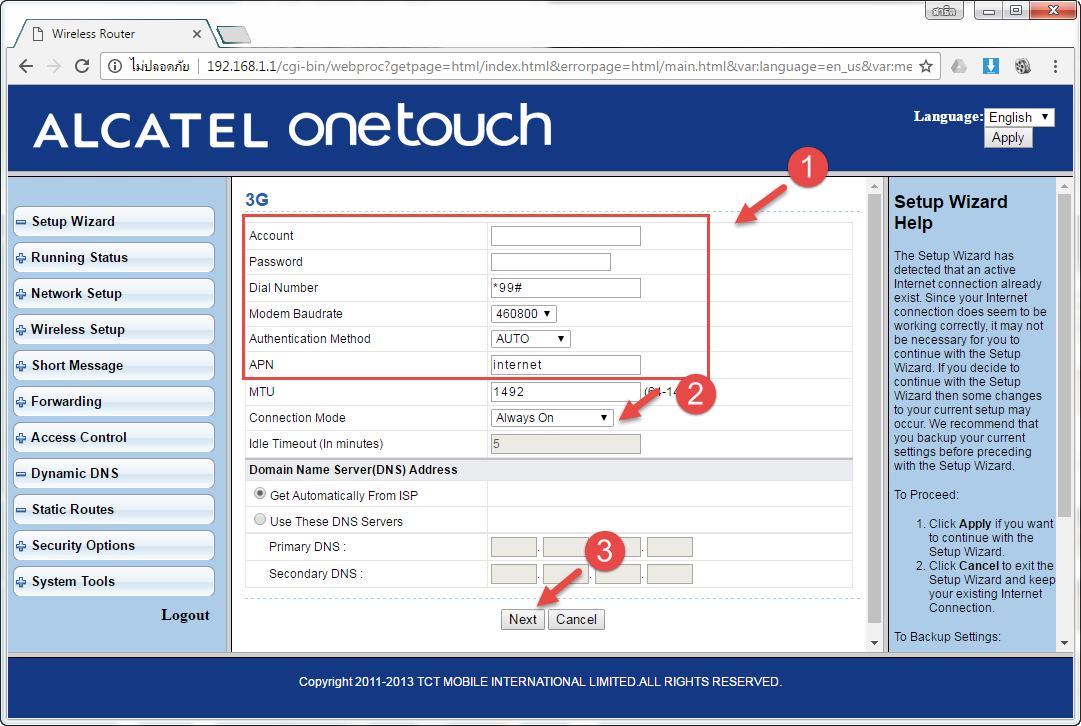Image resolution: width=1081 pixels, height=726 pixels.
Task: Open Authentication Method dropdown
Action: pyautogui.click(x=531, y=339)
